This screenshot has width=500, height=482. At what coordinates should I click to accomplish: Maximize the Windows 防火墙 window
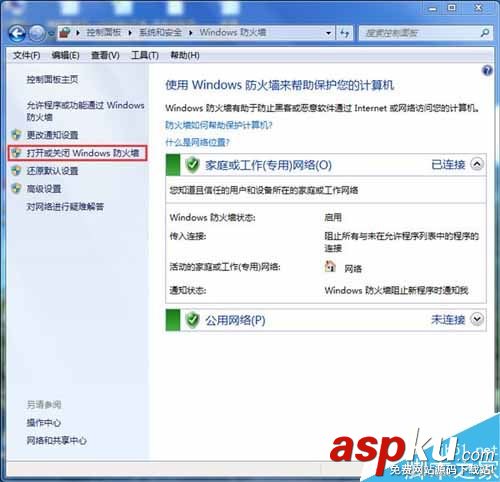pyautogui.click(x=452, y=8)
